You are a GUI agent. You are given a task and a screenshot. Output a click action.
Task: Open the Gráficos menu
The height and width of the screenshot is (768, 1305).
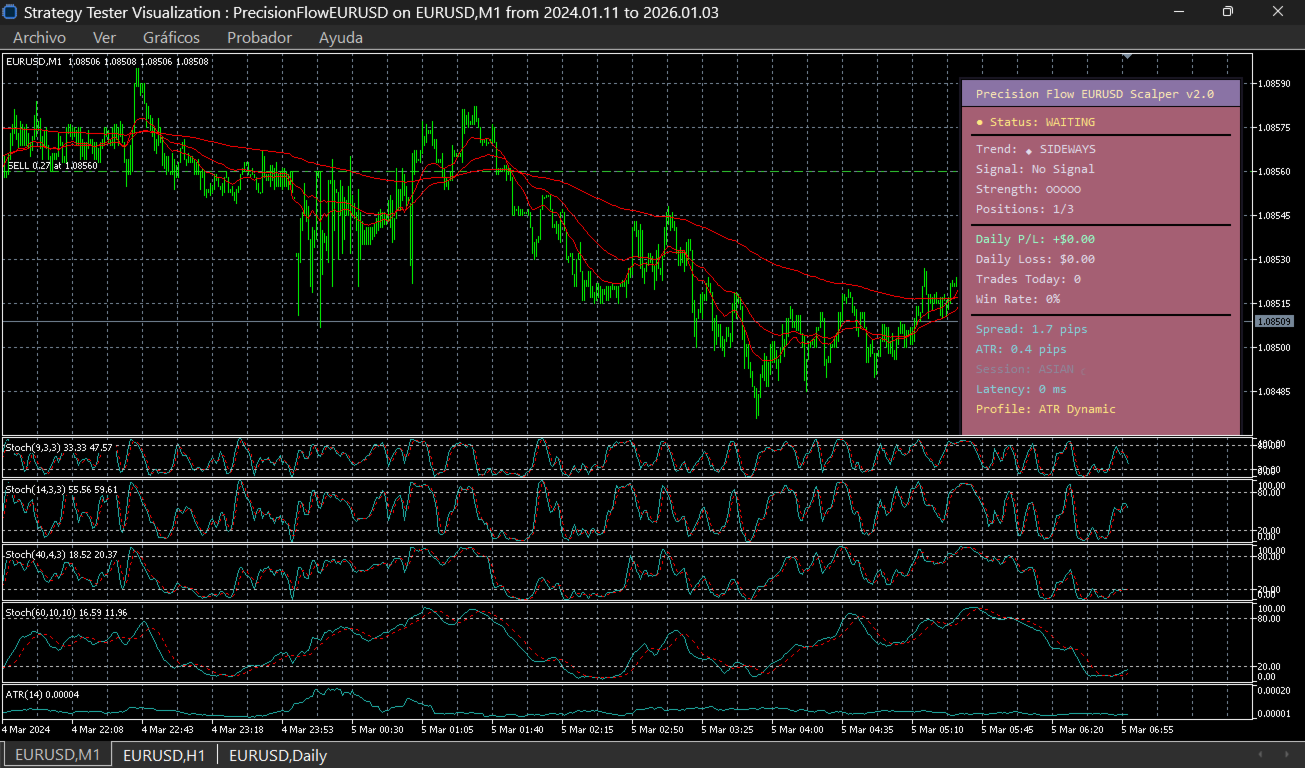point(171,38)
